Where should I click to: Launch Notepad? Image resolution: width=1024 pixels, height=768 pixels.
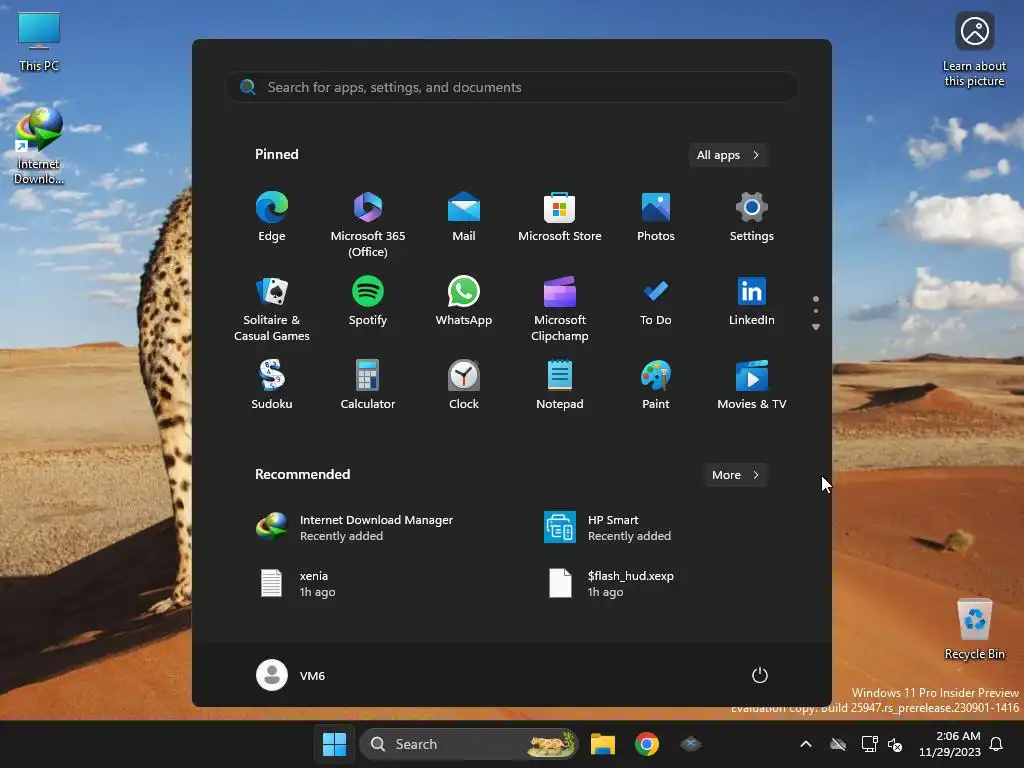560,385
